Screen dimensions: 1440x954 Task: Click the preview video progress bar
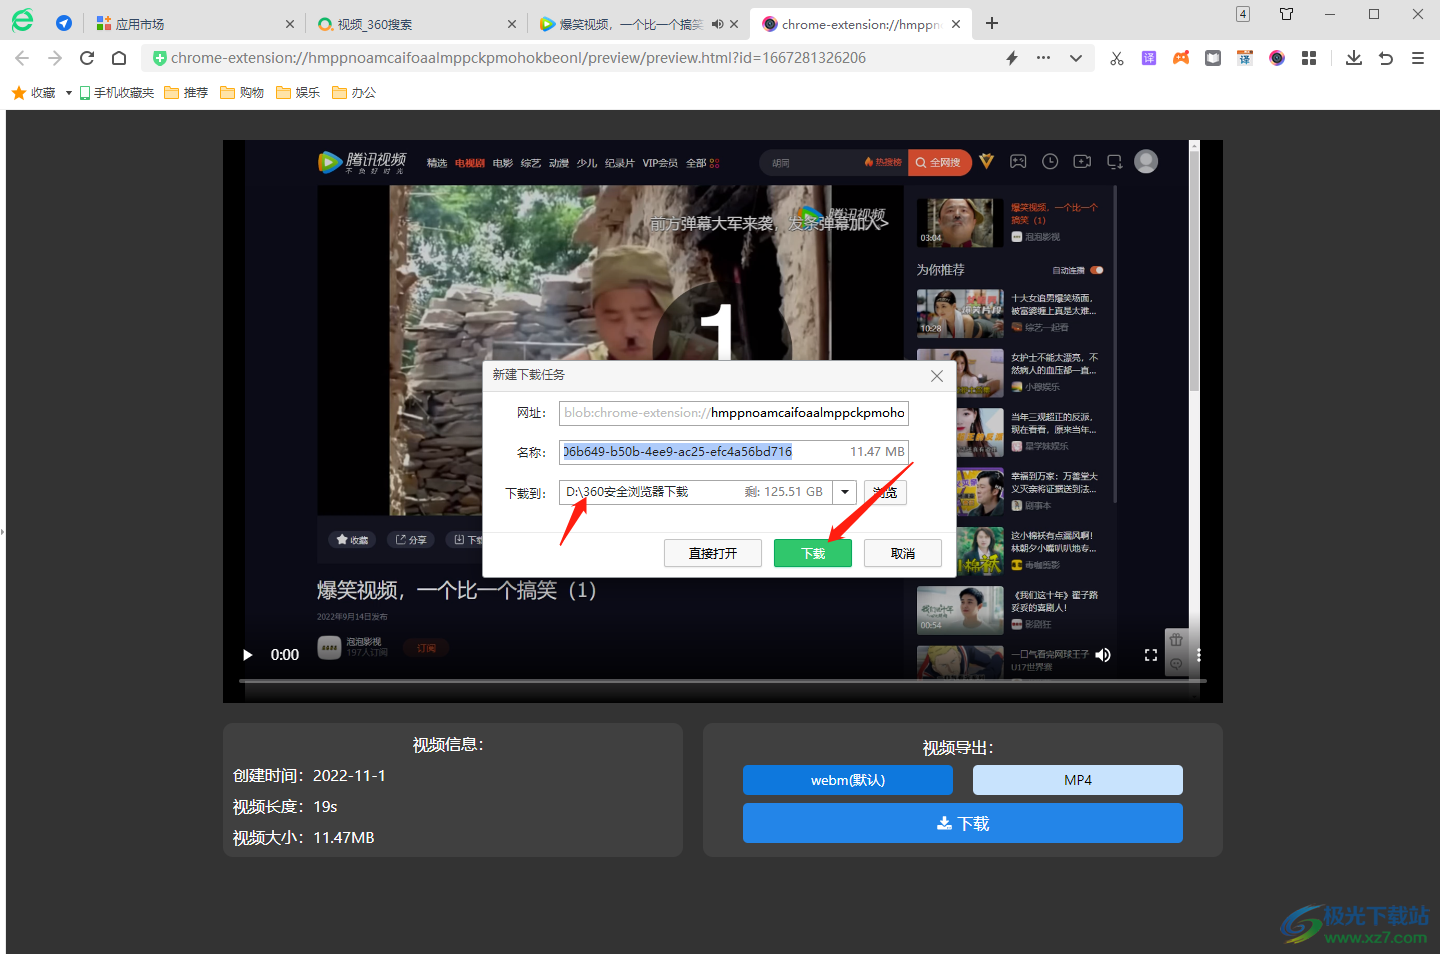[723, 681]
